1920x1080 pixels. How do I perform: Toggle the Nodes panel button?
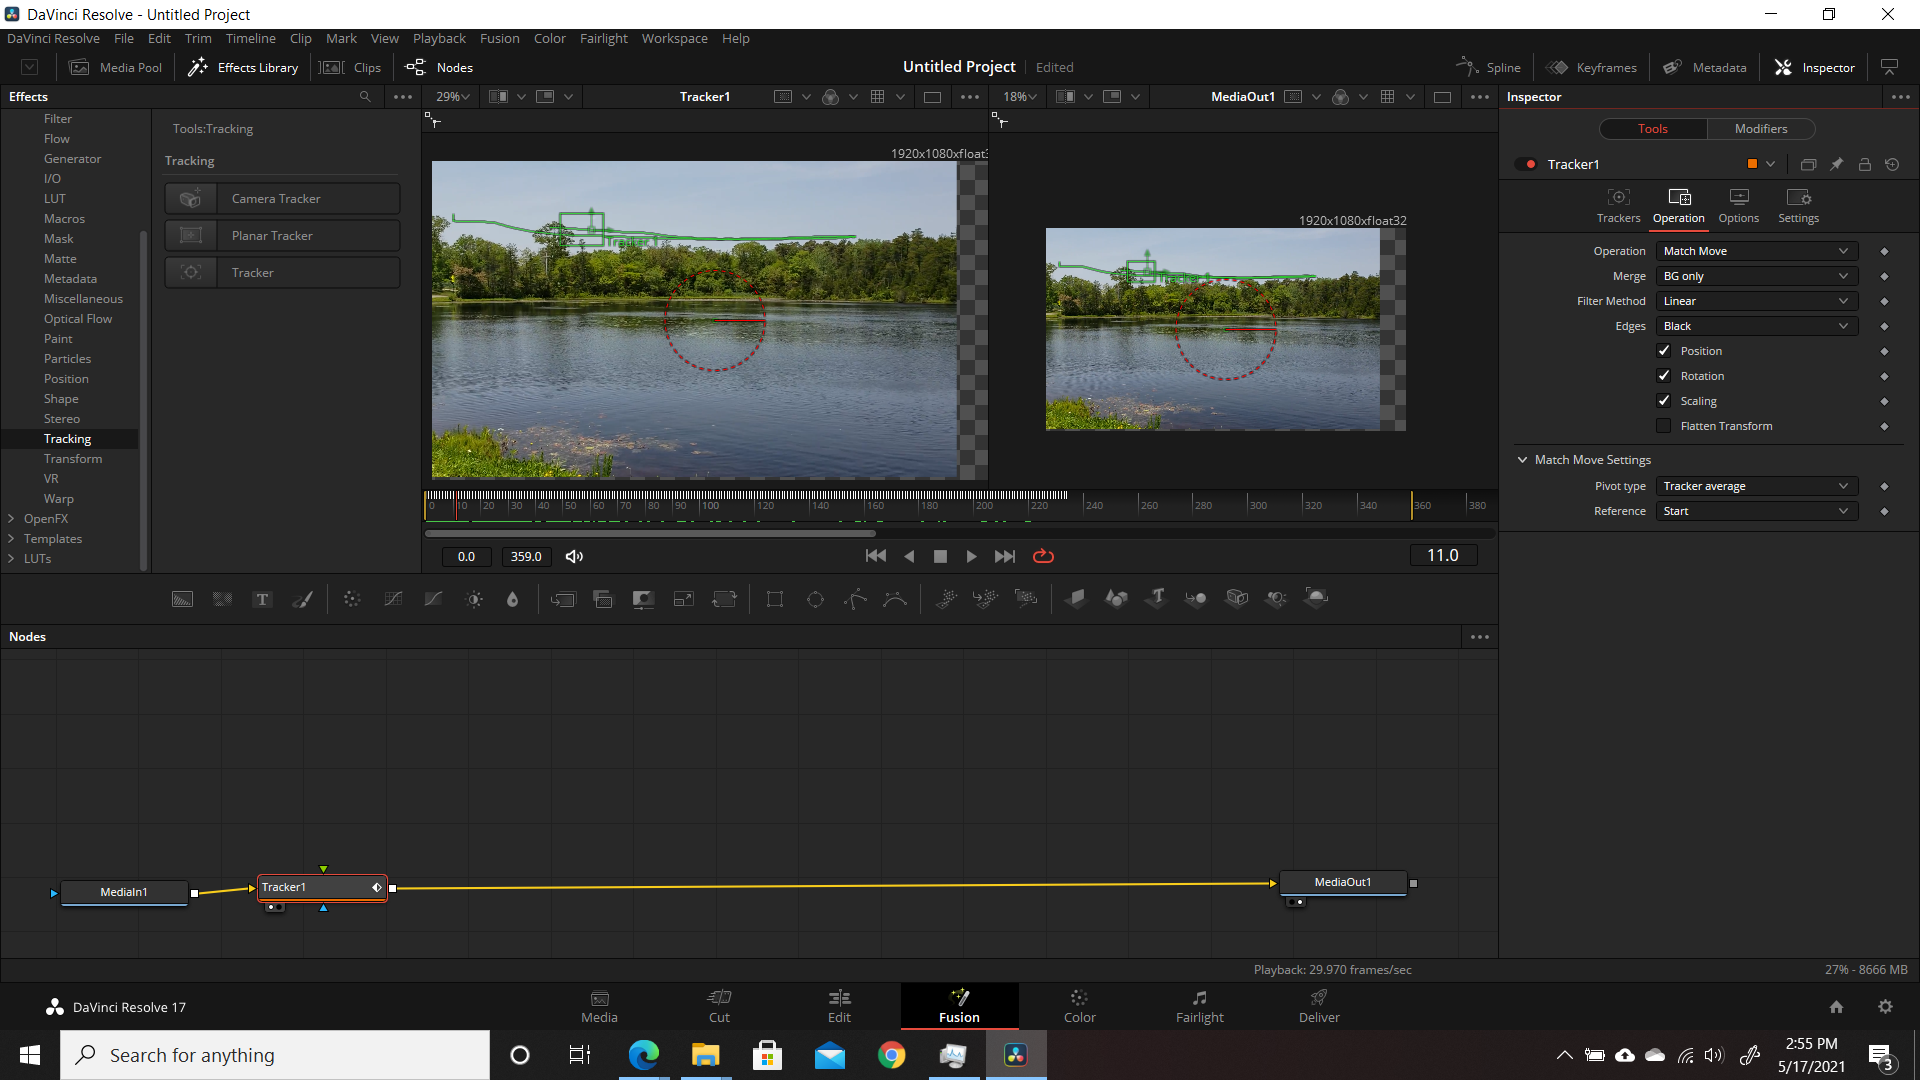click(439, 67)
